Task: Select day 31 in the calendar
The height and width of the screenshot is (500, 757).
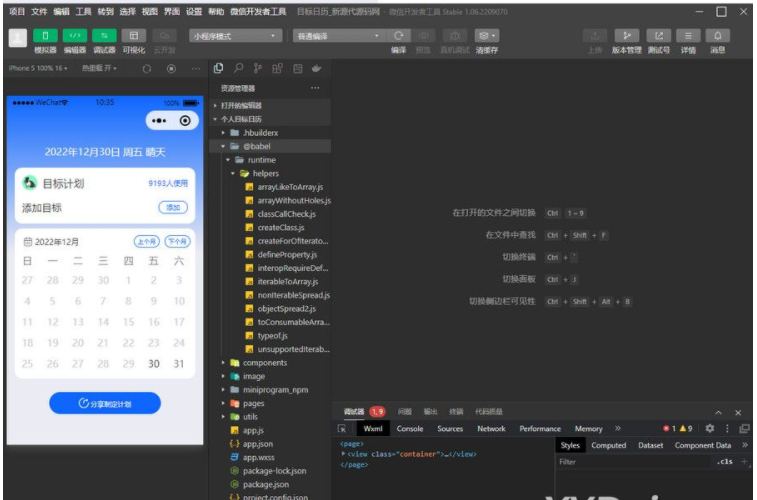Action: point(179,364)
